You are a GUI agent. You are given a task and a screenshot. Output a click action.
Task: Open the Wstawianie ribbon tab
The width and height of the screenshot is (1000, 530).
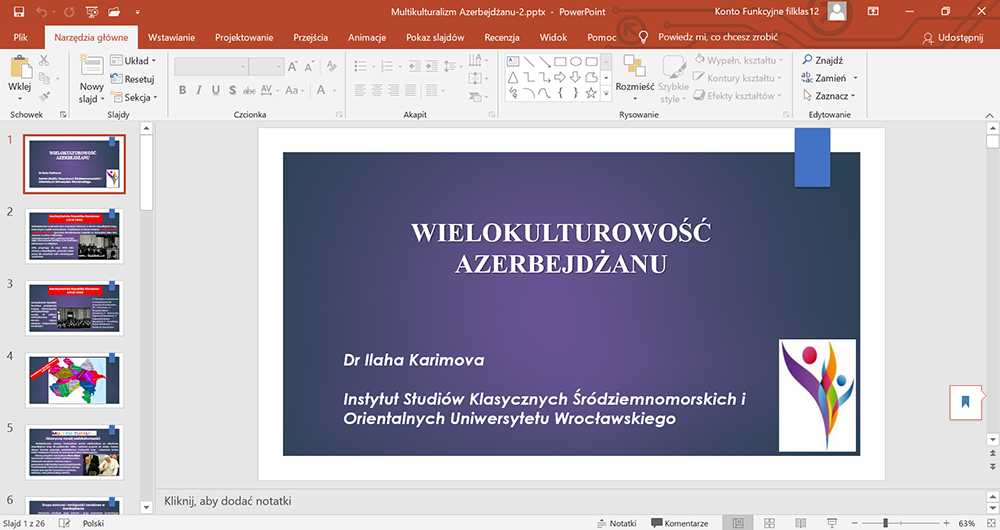click(x=171, y=37)
